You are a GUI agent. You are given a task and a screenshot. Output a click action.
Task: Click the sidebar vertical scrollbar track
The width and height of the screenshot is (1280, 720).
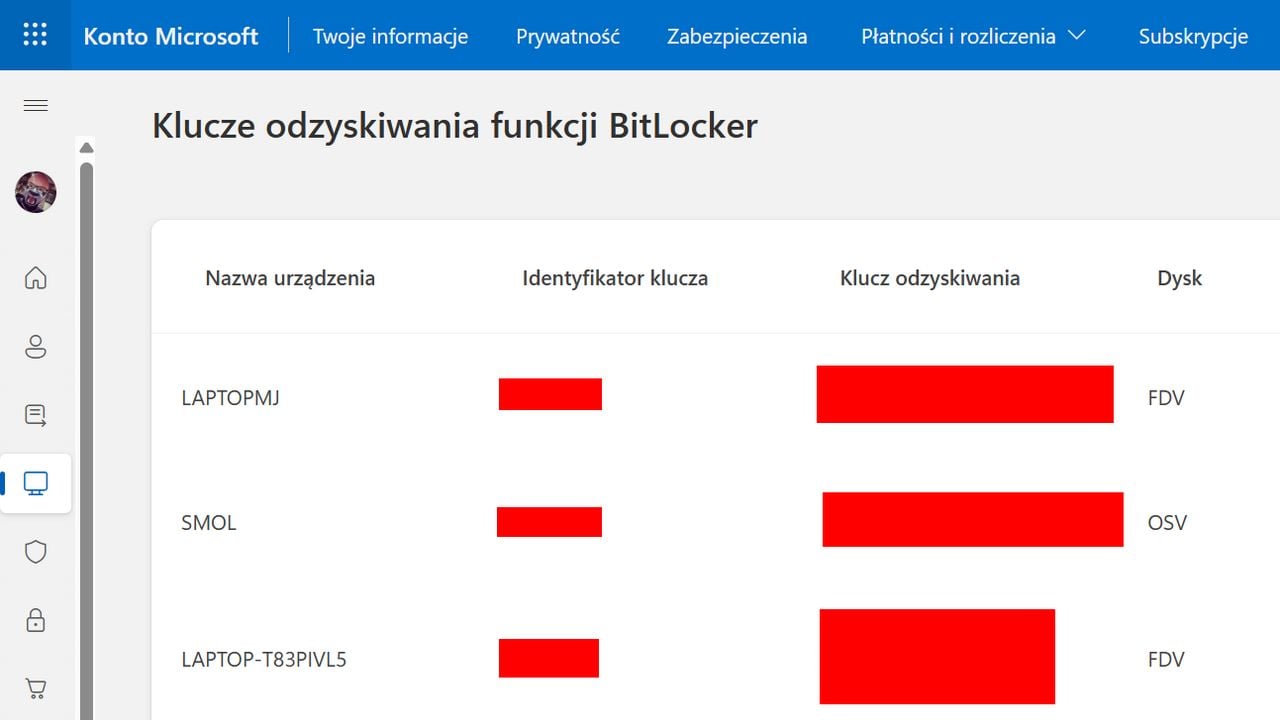pos(86,440)
